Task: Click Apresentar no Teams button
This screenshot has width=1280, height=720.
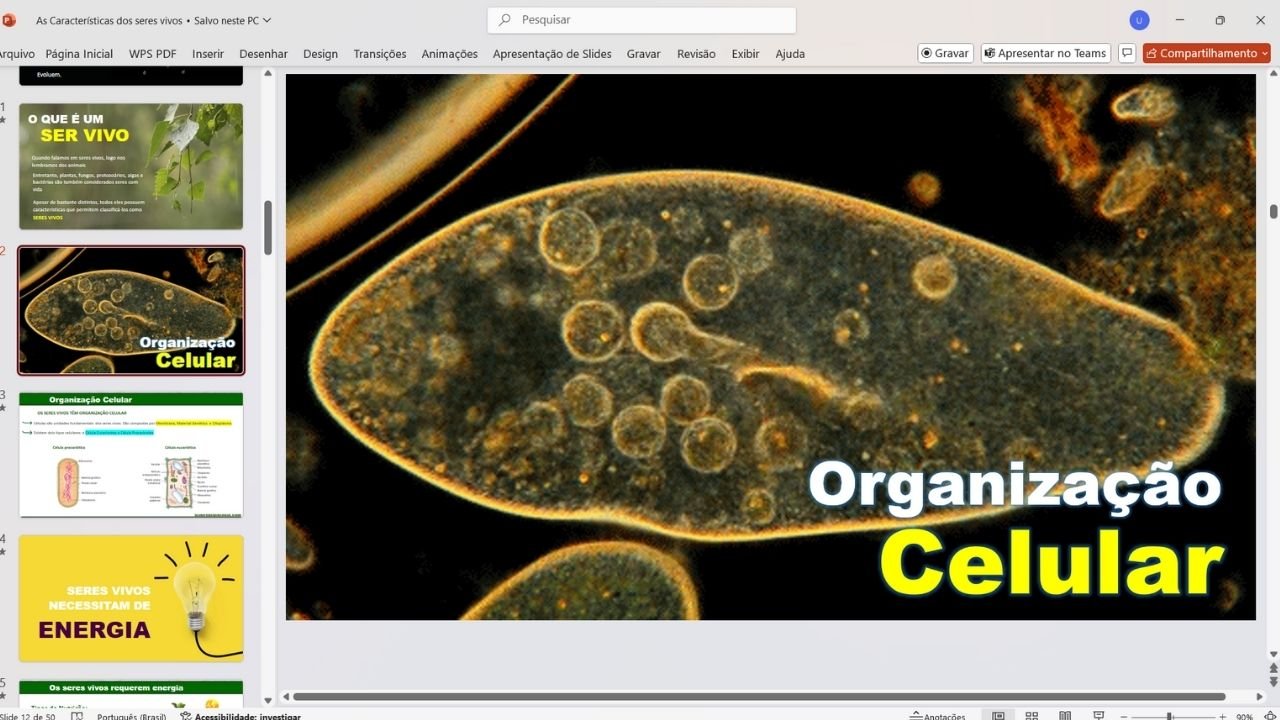Action: [x=1045, y=53]
